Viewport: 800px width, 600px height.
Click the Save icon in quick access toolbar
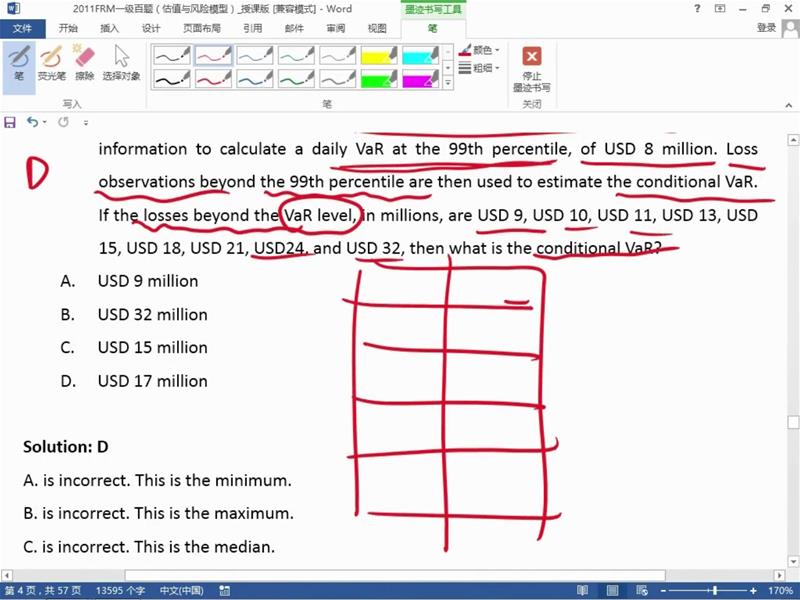(x=10, y=122)
